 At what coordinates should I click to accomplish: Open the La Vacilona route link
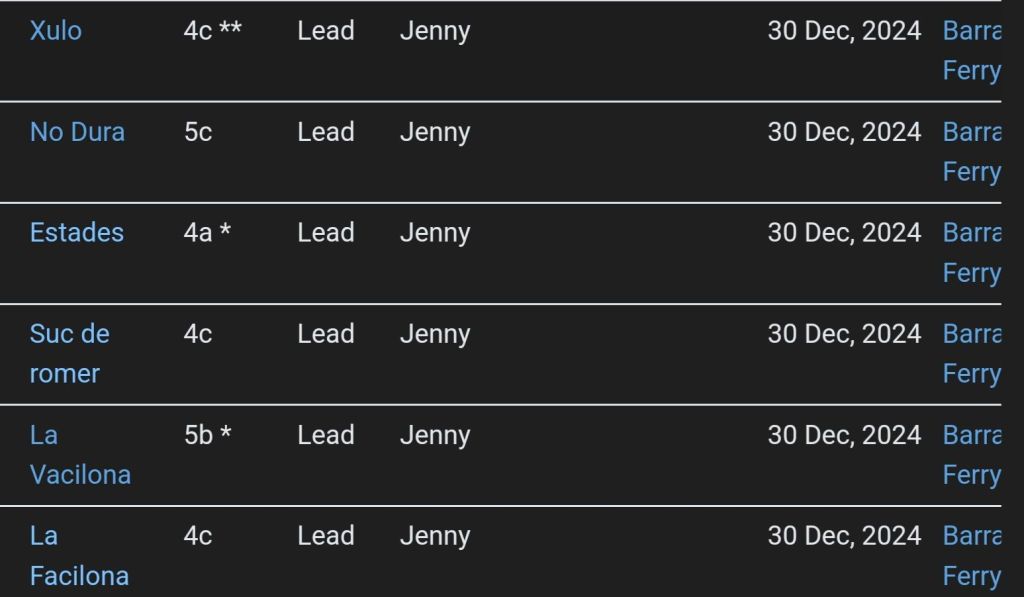(x=80, y=455)
